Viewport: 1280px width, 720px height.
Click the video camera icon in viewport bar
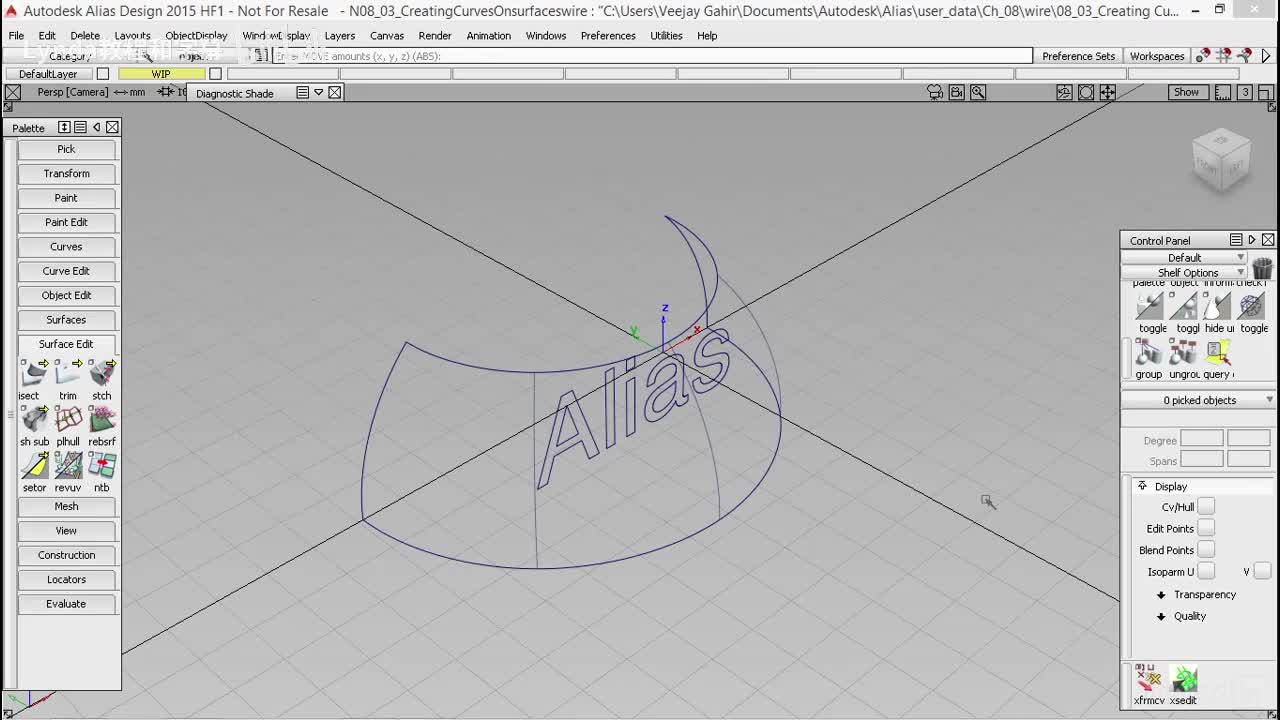957,92
